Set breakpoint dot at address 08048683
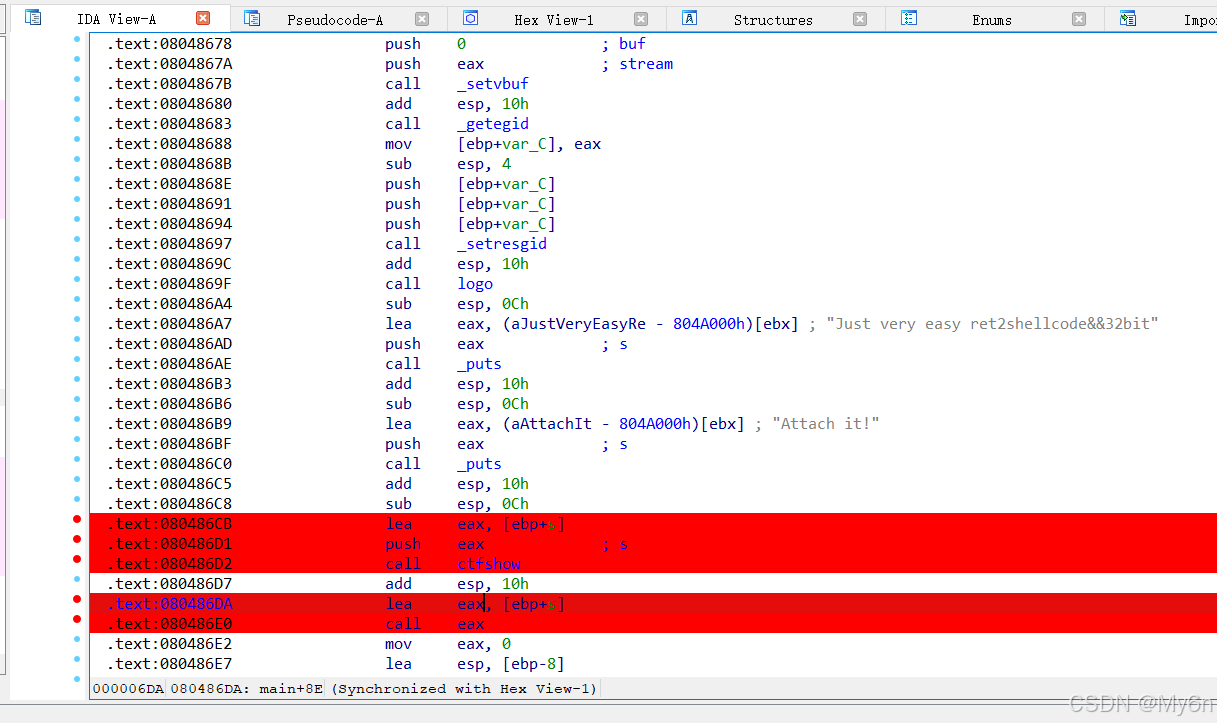The width and height of the screenshot is (1217, 723). pyautogui.click(x=77, y=120)
